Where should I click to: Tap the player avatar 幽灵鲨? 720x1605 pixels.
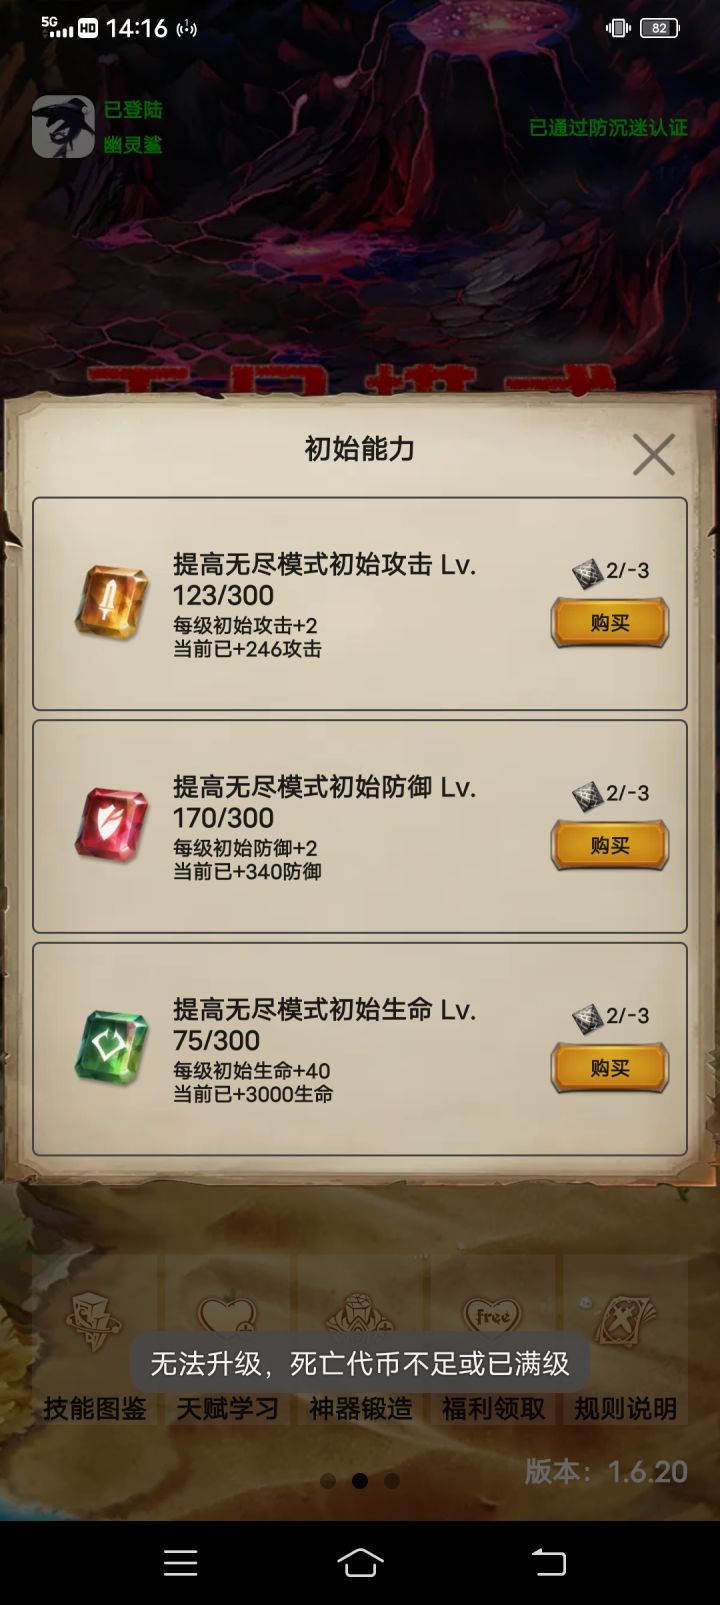pyautogui.click(x=63, y=127)
